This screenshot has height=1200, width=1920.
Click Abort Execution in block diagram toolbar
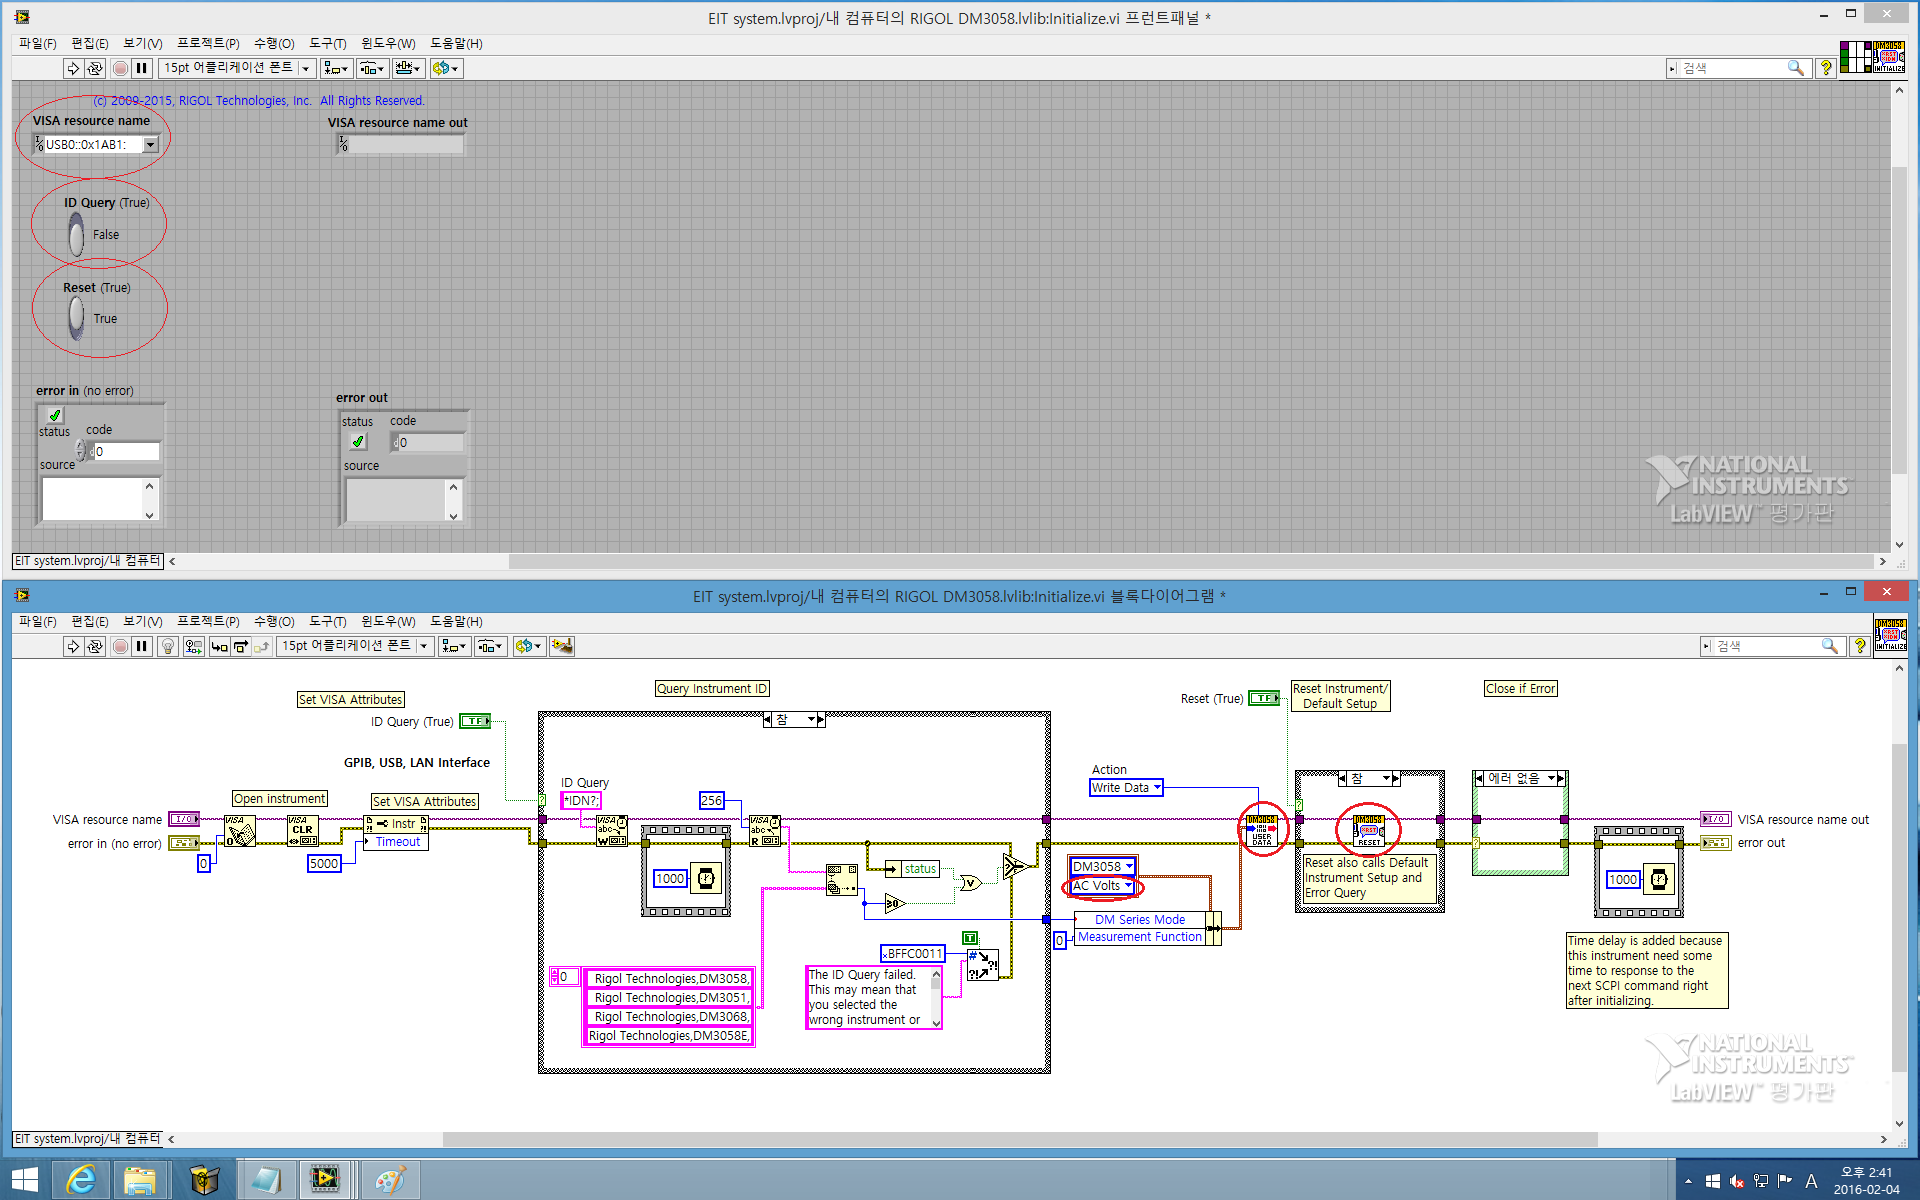(120, 646)
